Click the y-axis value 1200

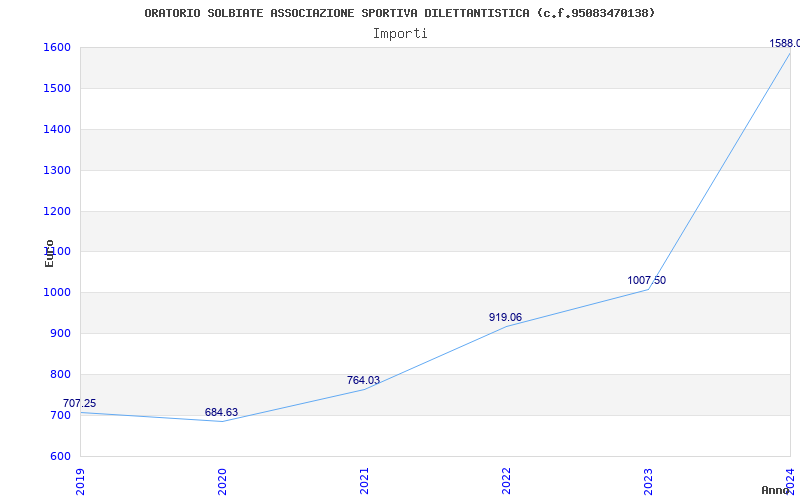coord(56,211)
